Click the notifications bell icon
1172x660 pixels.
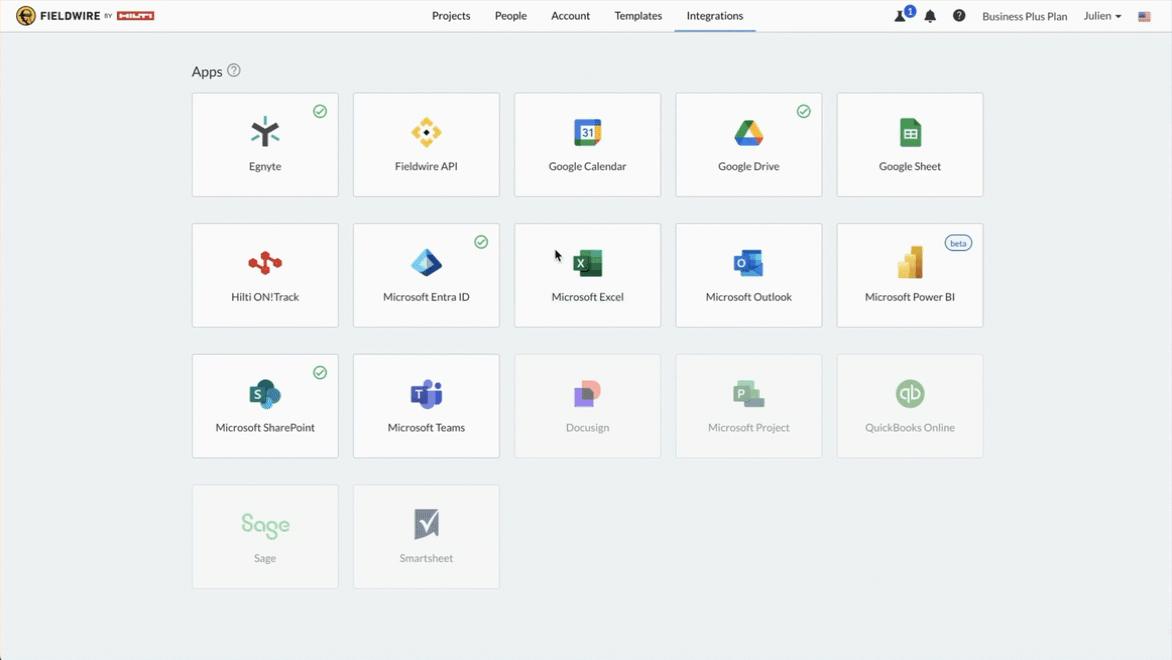click(x=930, y=16)
